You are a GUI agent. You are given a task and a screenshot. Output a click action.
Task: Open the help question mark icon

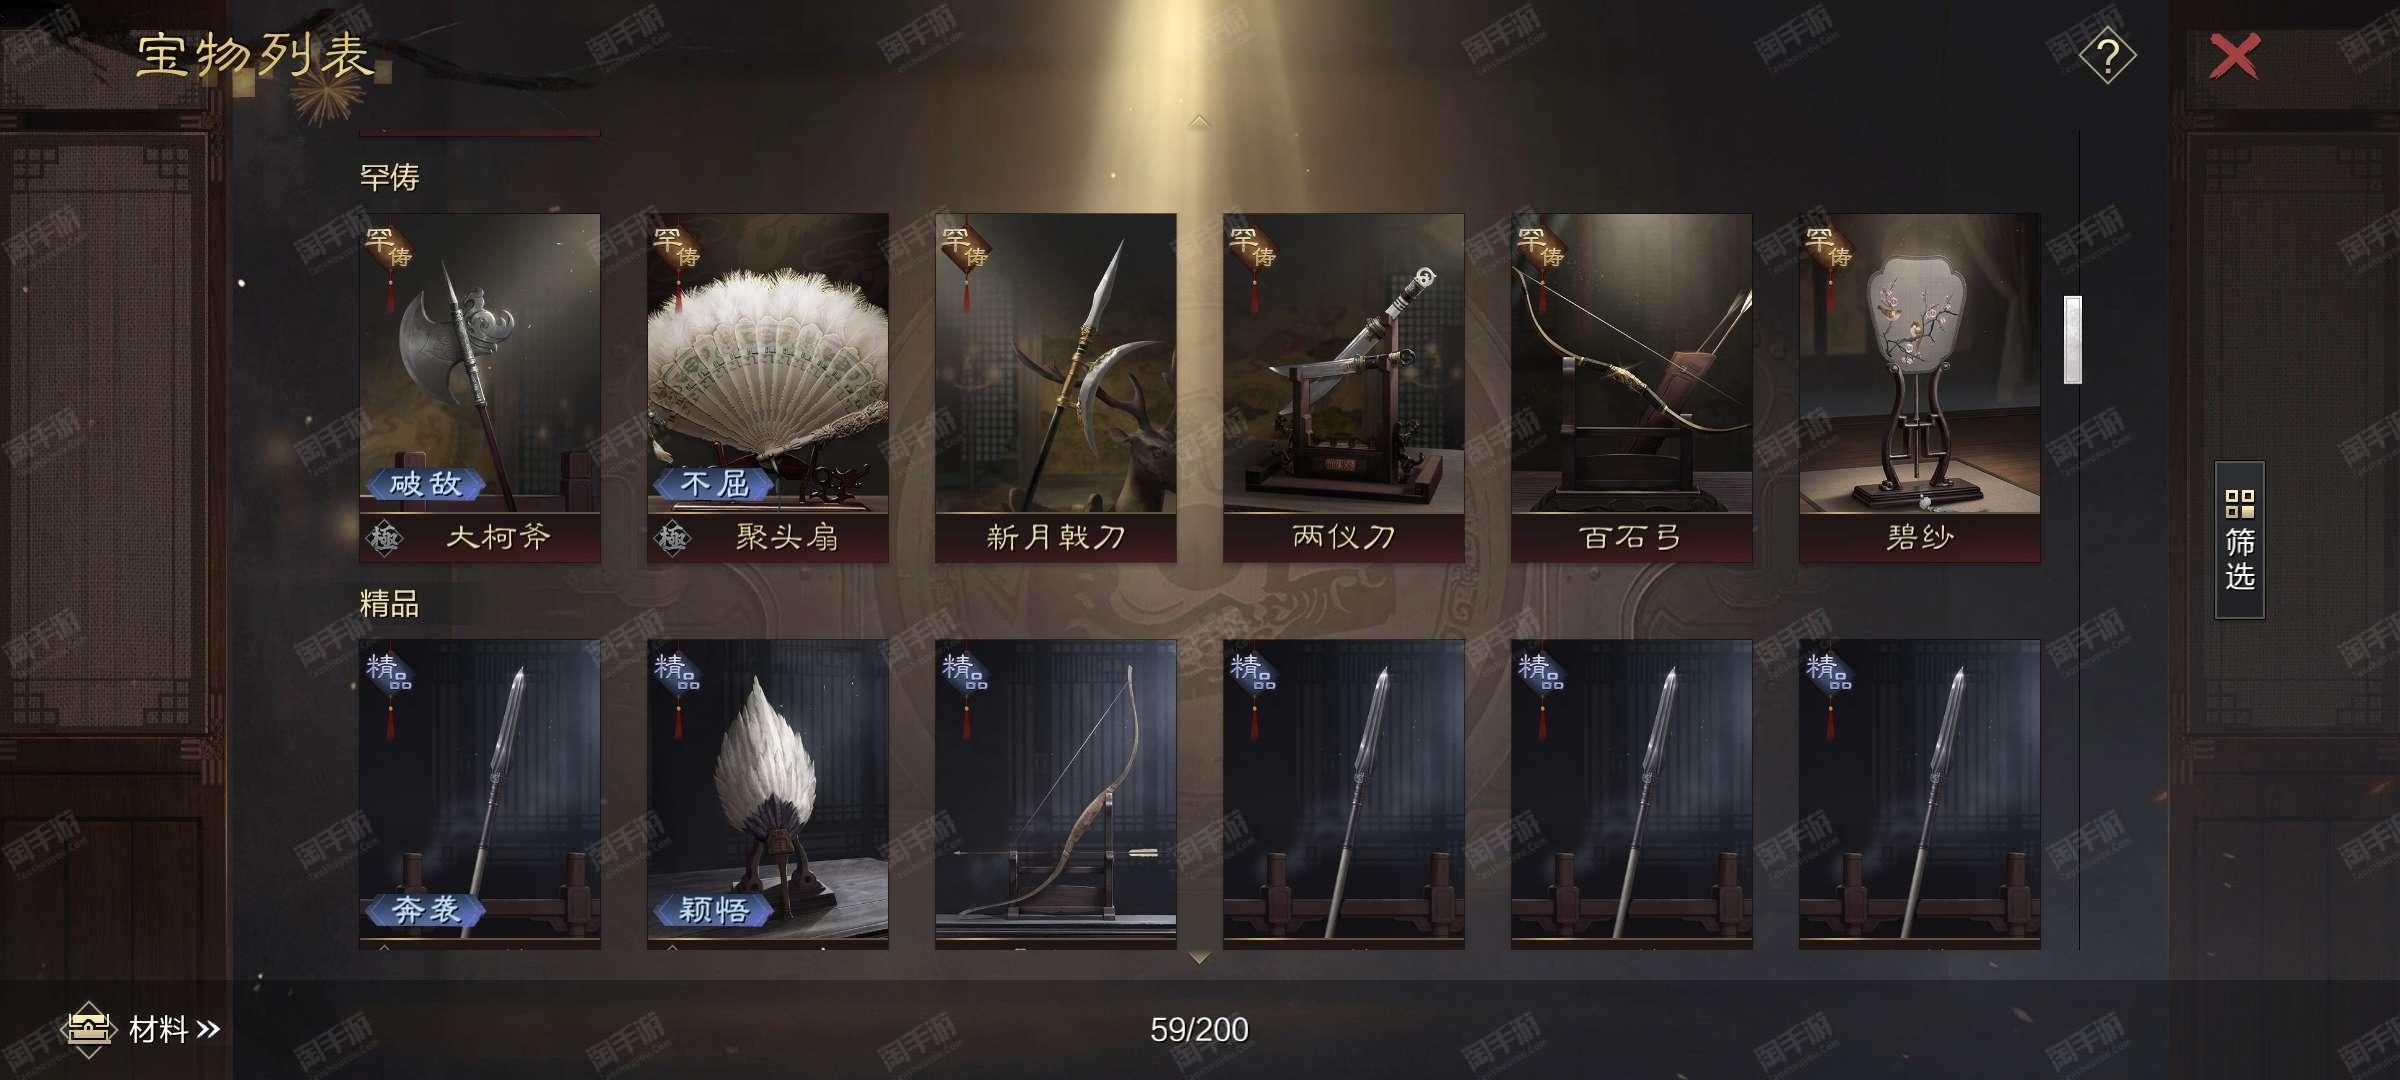pos(2107,56)
